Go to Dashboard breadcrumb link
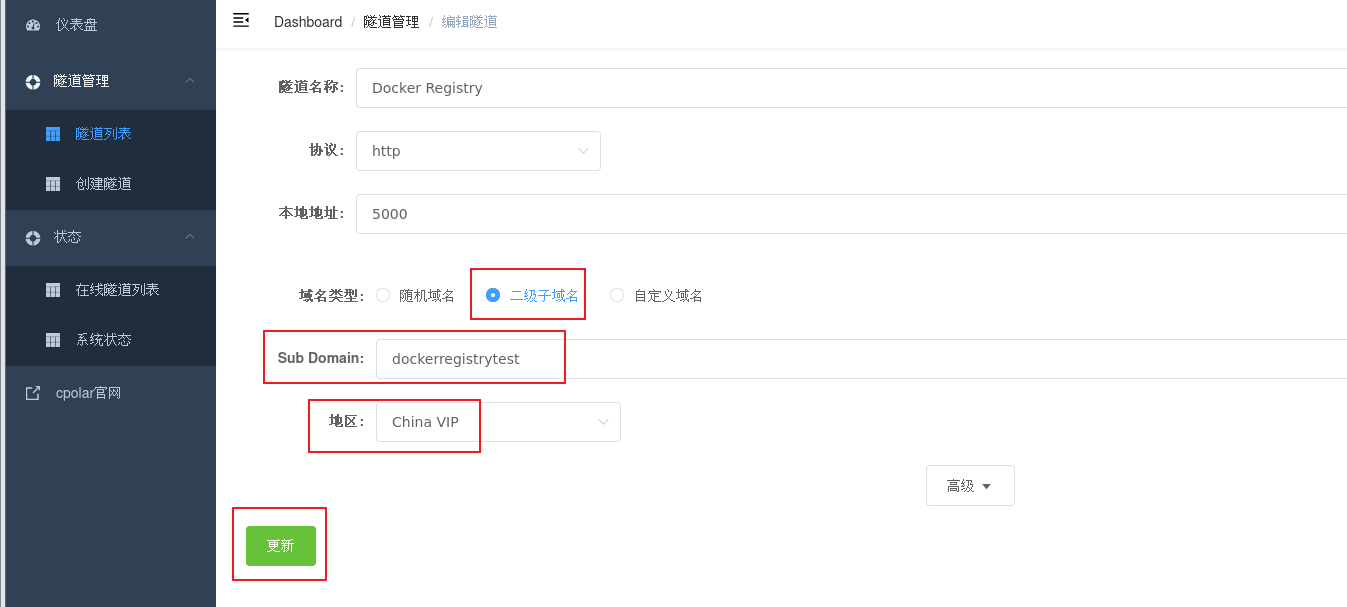Image resolution: width=1347 pixels, height=607 pixels. pos(308,22)
